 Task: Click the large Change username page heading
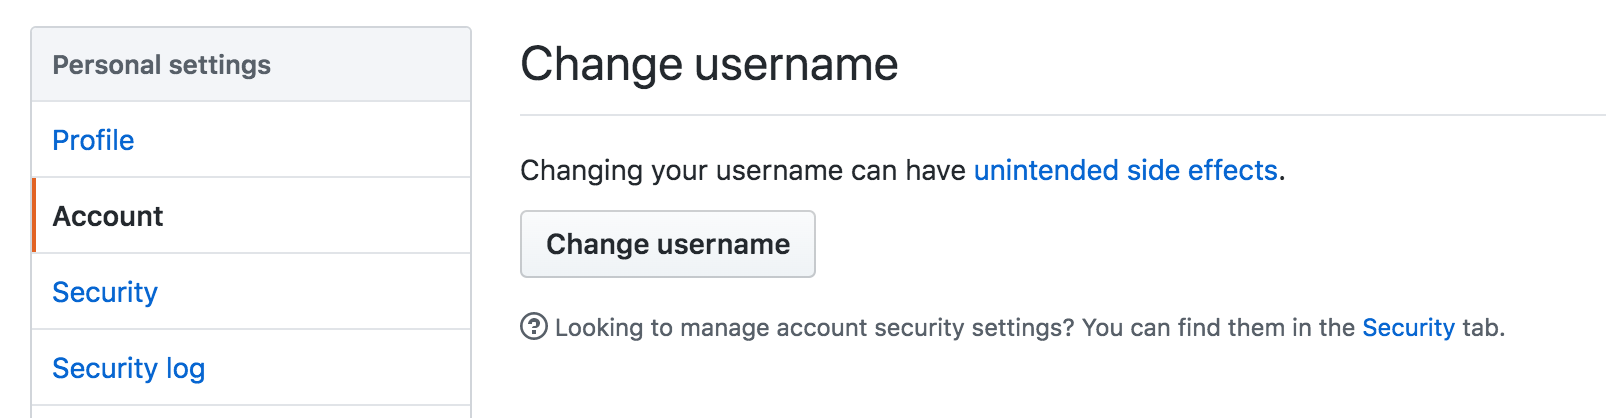[709, 64]
